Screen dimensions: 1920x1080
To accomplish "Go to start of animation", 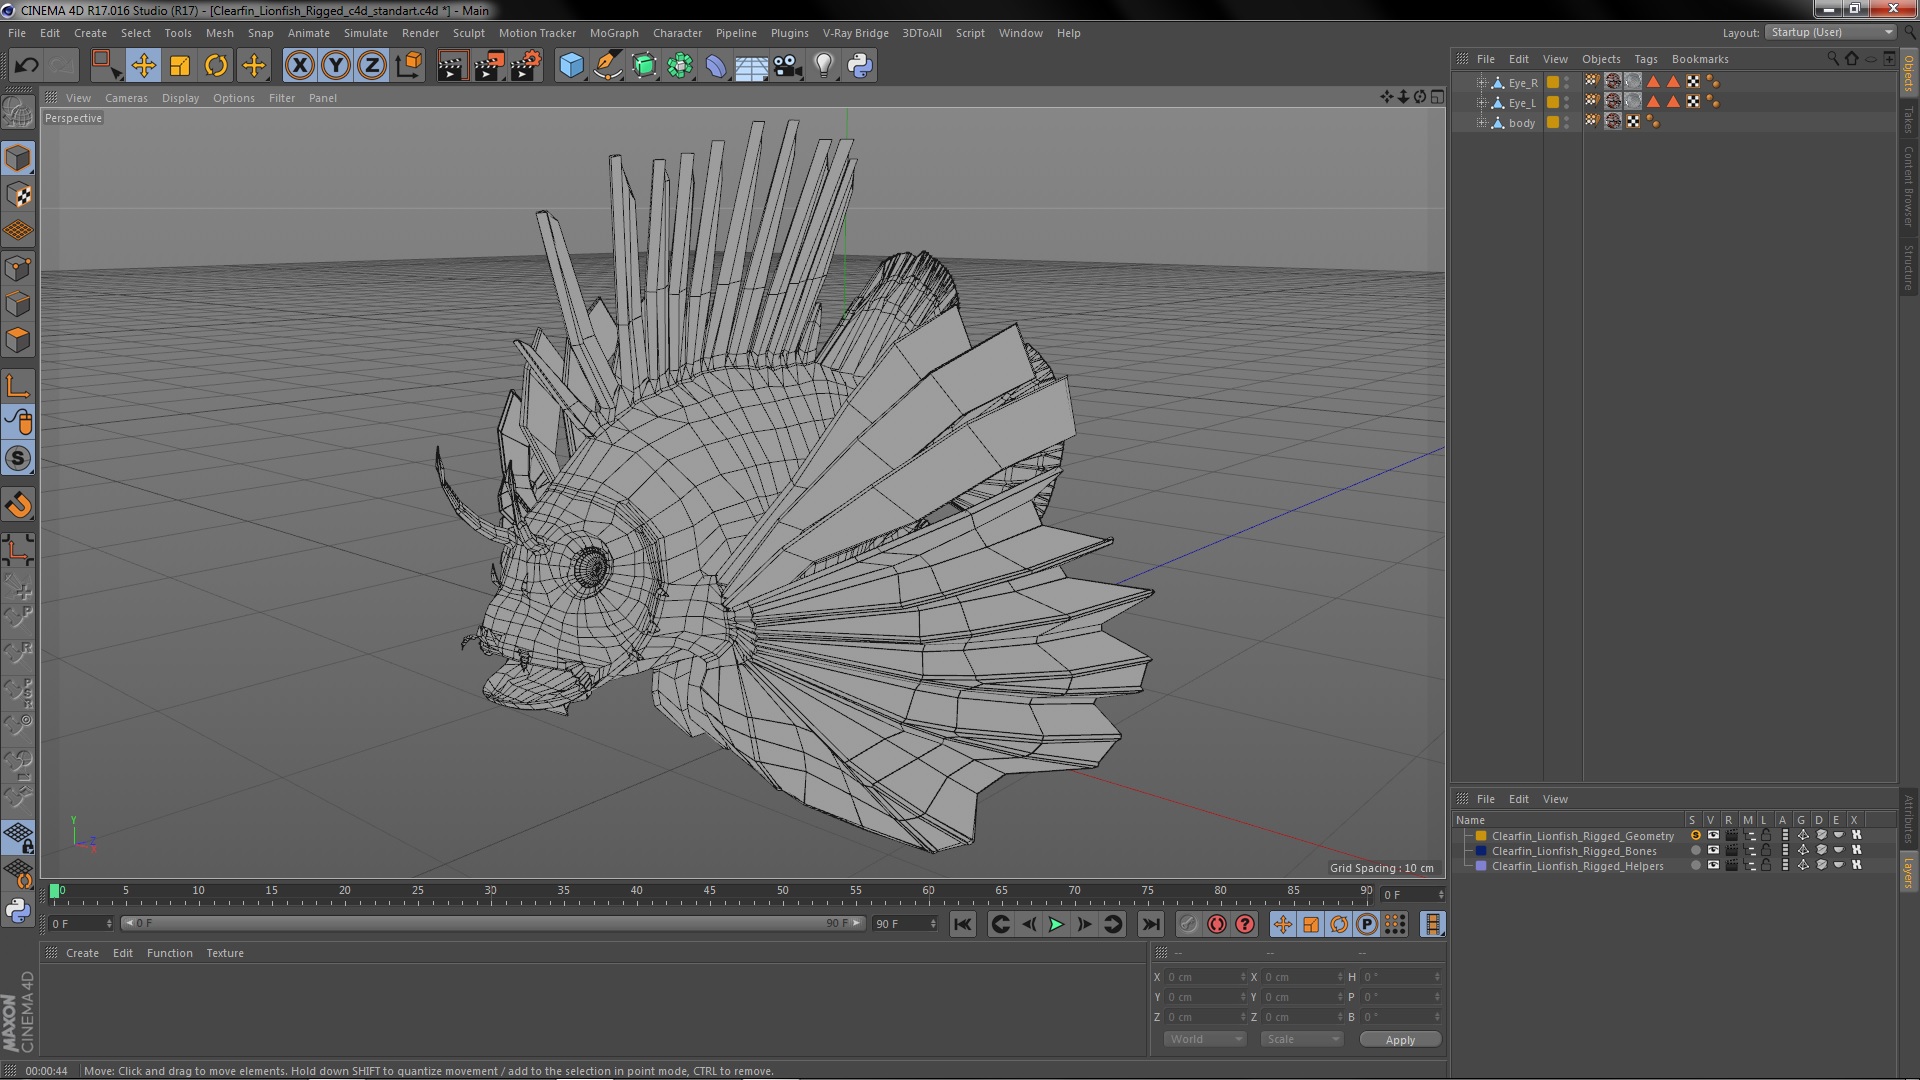I will [962, 925].
